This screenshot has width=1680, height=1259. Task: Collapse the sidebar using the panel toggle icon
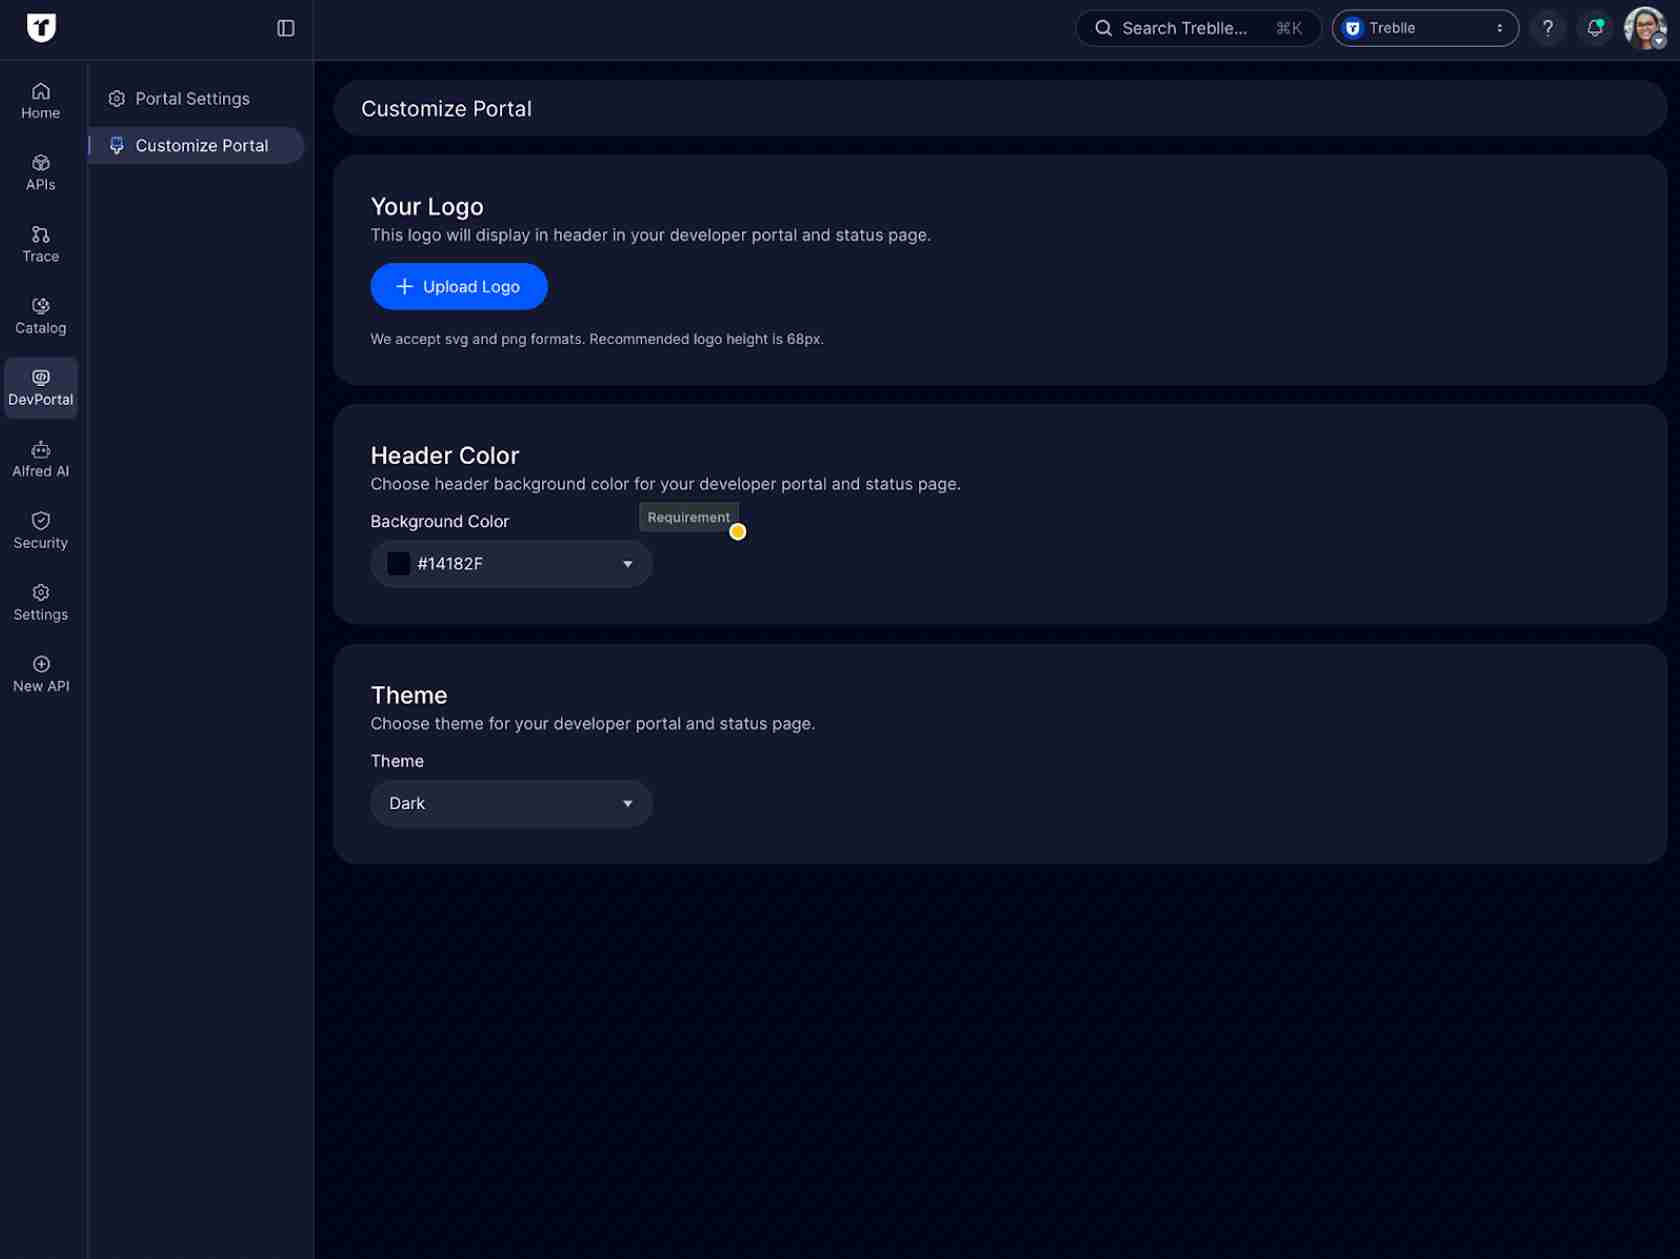pyautogui.click(x=287, y=28)
